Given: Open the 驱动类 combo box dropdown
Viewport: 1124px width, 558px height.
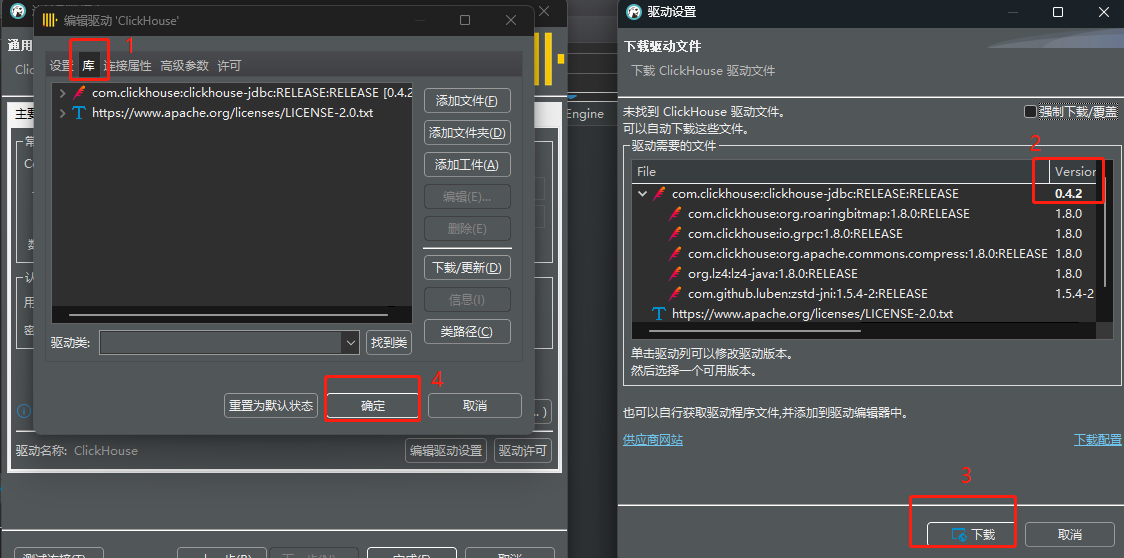Looking at the screenshot, I should pos(351,343).
